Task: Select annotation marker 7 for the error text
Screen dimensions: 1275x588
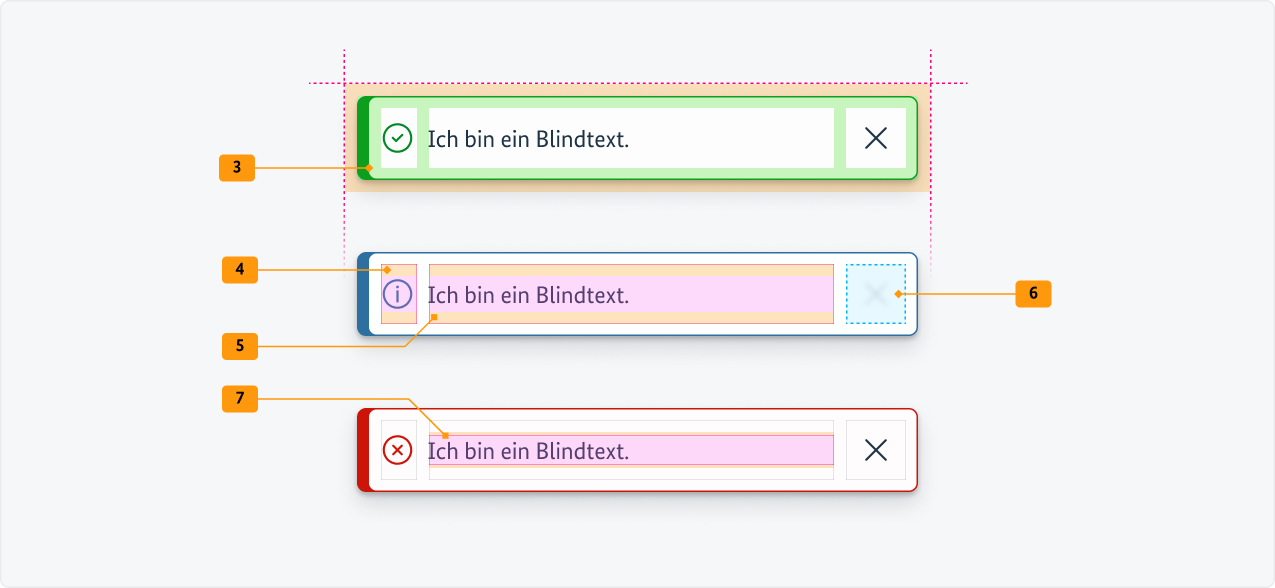Action: 239,399
